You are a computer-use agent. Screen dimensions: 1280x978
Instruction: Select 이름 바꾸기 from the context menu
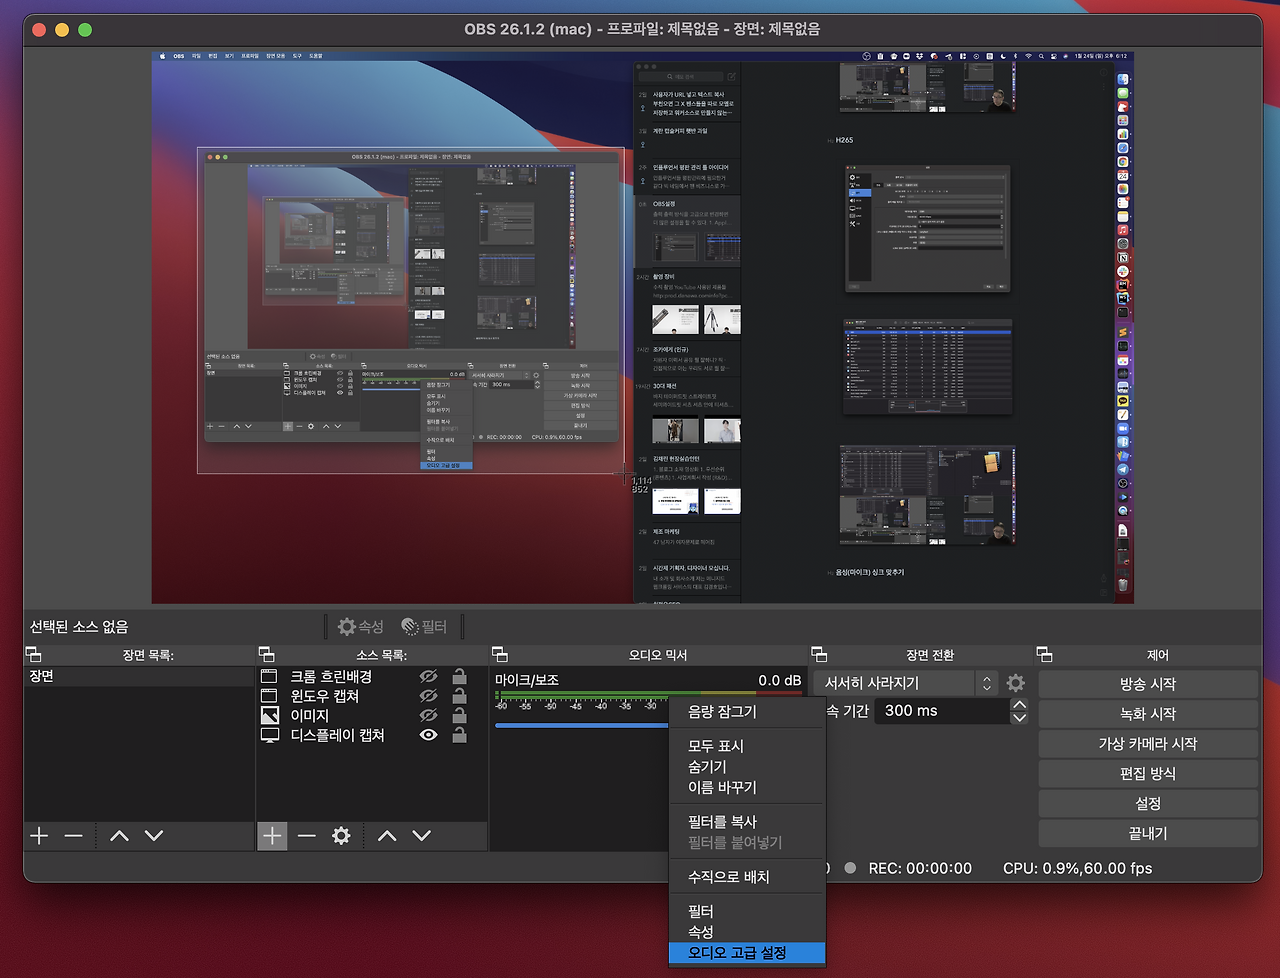(747, 788)
